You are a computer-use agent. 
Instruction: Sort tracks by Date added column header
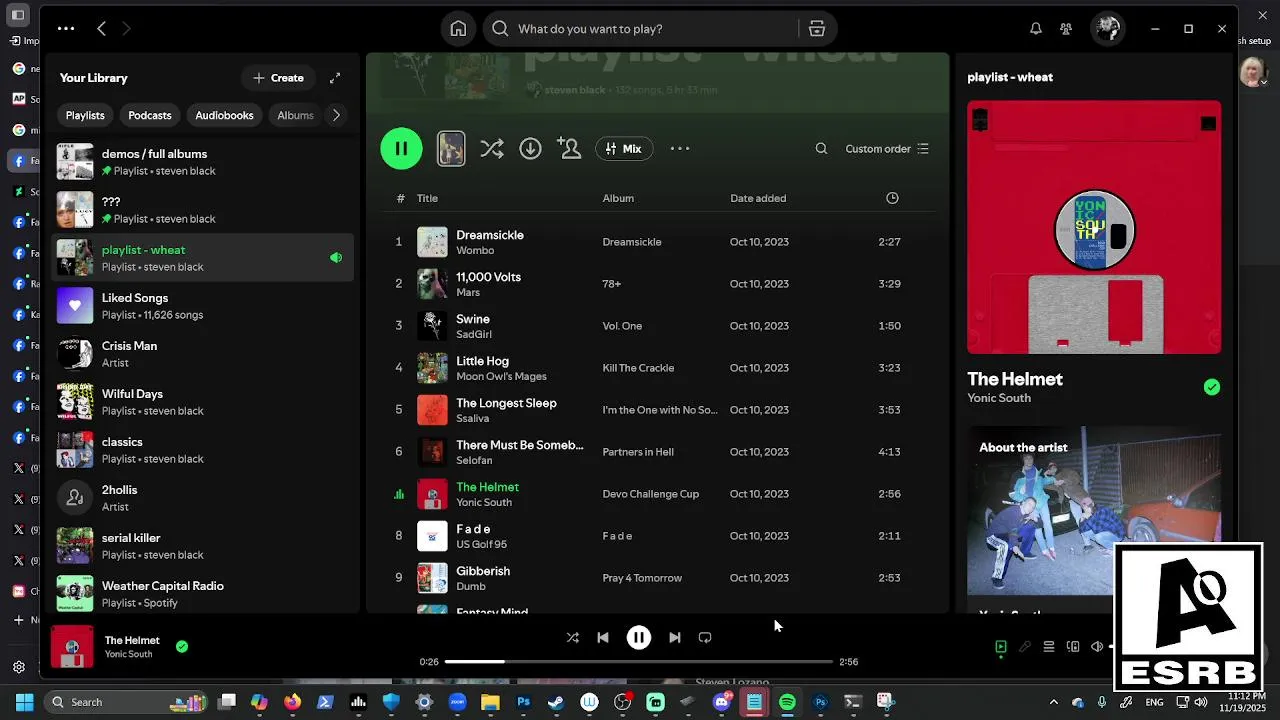pyautogui.click(x=758, y=198)
